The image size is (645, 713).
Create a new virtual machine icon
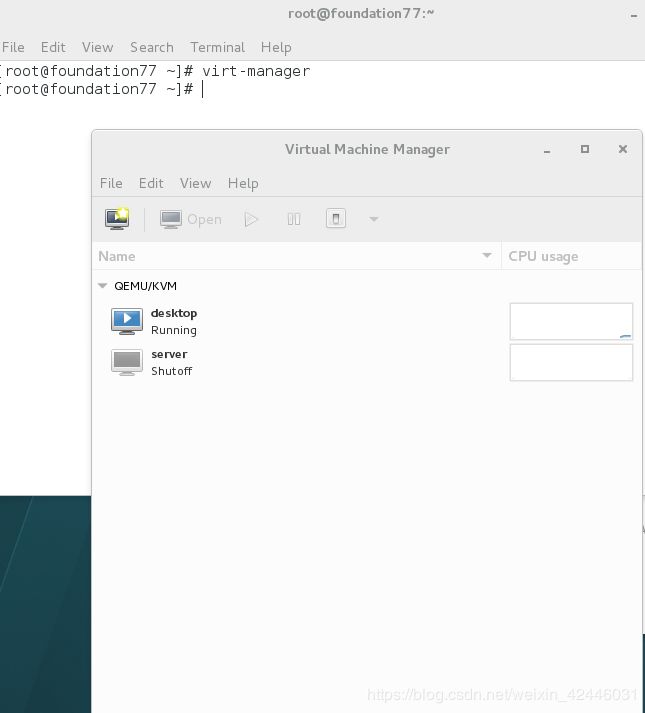click(117, 219)
